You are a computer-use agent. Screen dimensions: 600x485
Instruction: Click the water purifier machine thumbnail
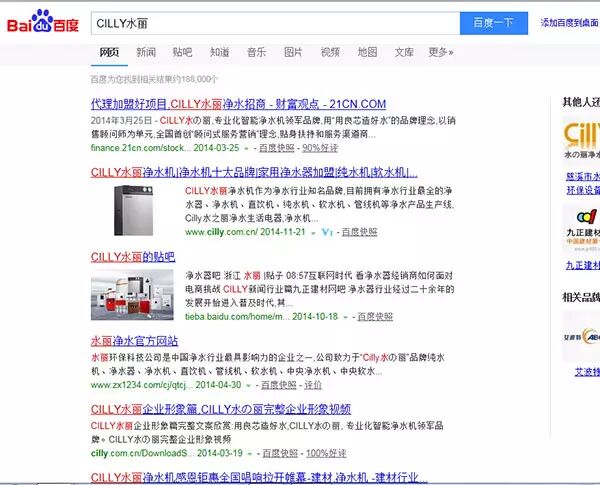pyautogui.click(x=133, y=210)
